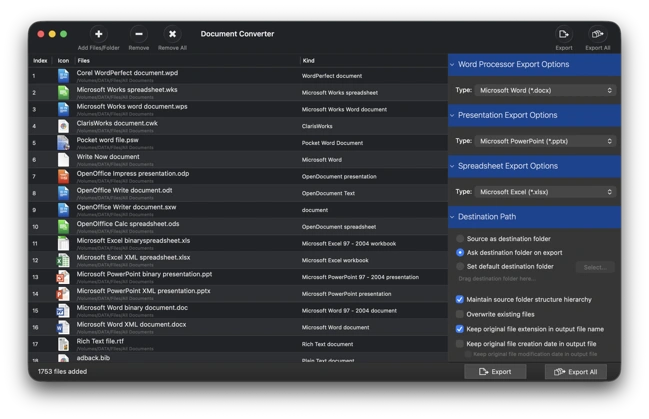Select the ClarisWorks document.cwk file icon
Screen dimensions: 649x419
(x=63, y=126)
